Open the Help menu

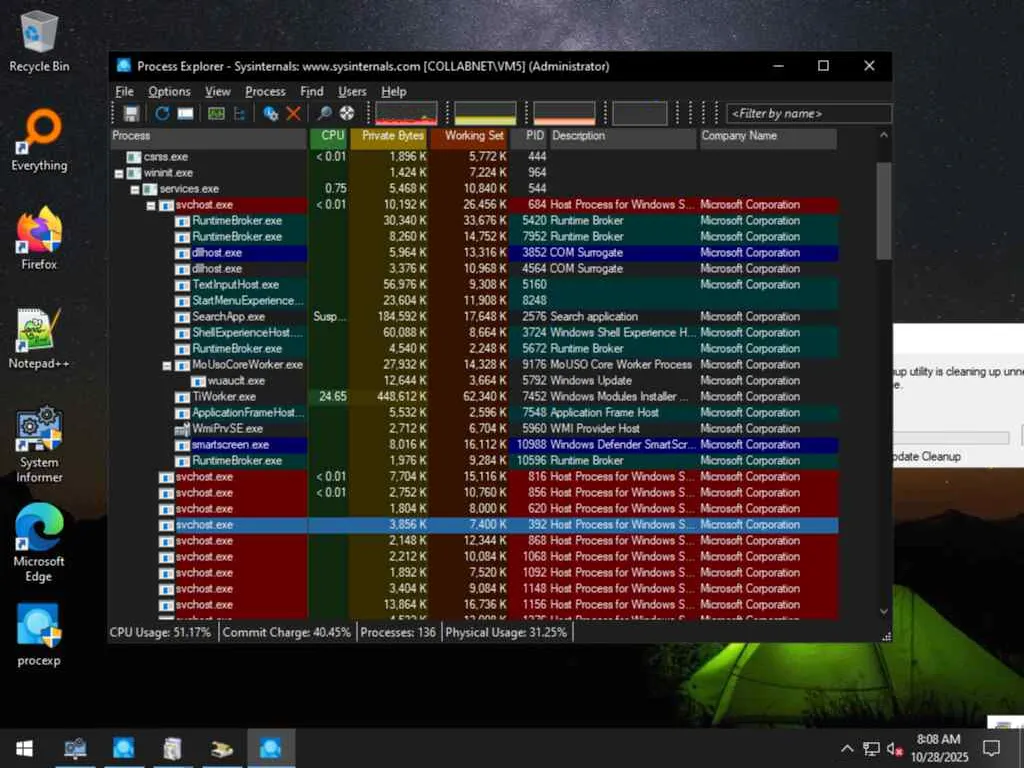[394, 91]
